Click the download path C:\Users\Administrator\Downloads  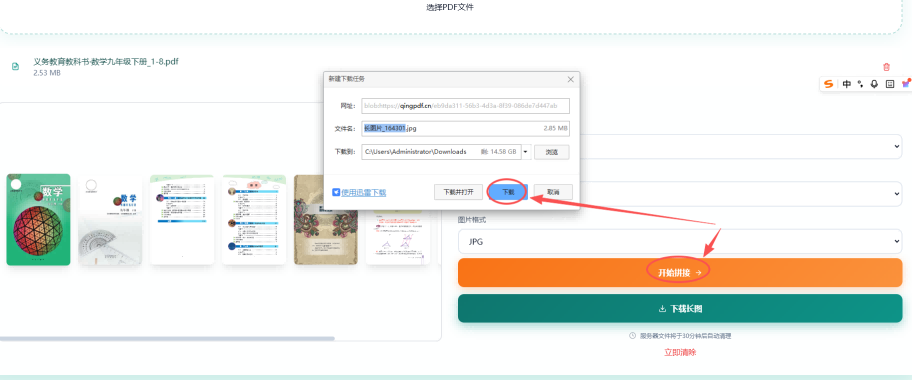pos(416,152)
